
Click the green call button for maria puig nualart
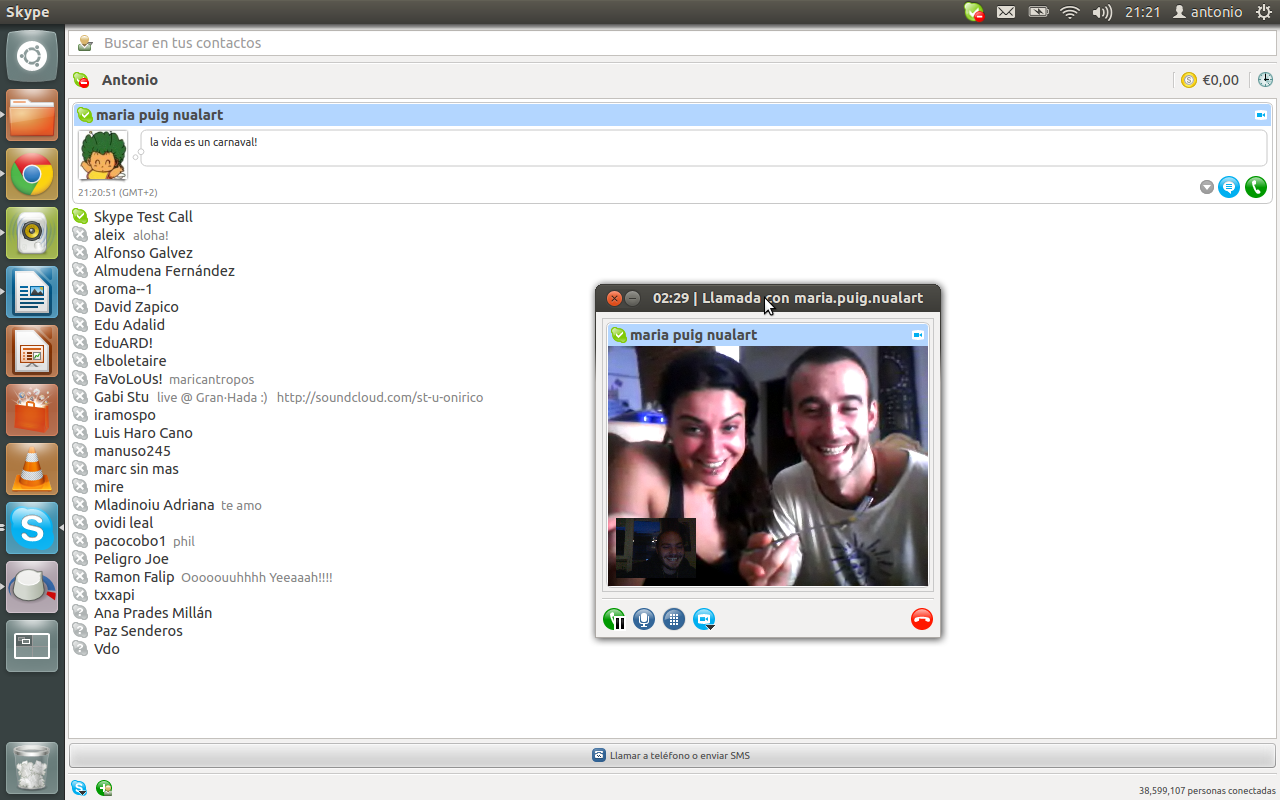coord(1255,187)
